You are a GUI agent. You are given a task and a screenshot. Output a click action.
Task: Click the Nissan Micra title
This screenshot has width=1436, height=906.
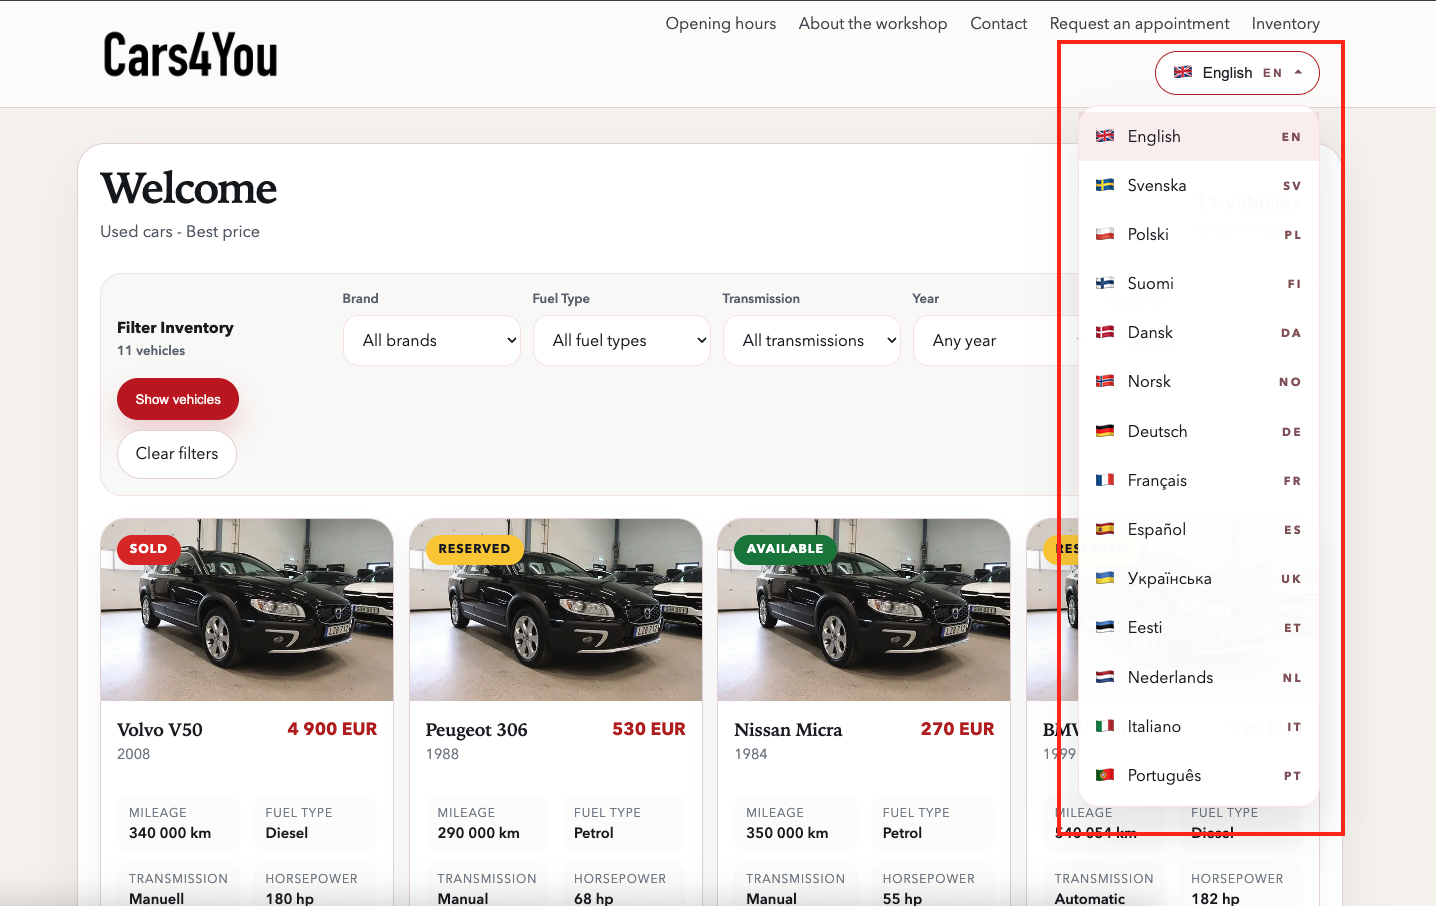coord(788,730)
